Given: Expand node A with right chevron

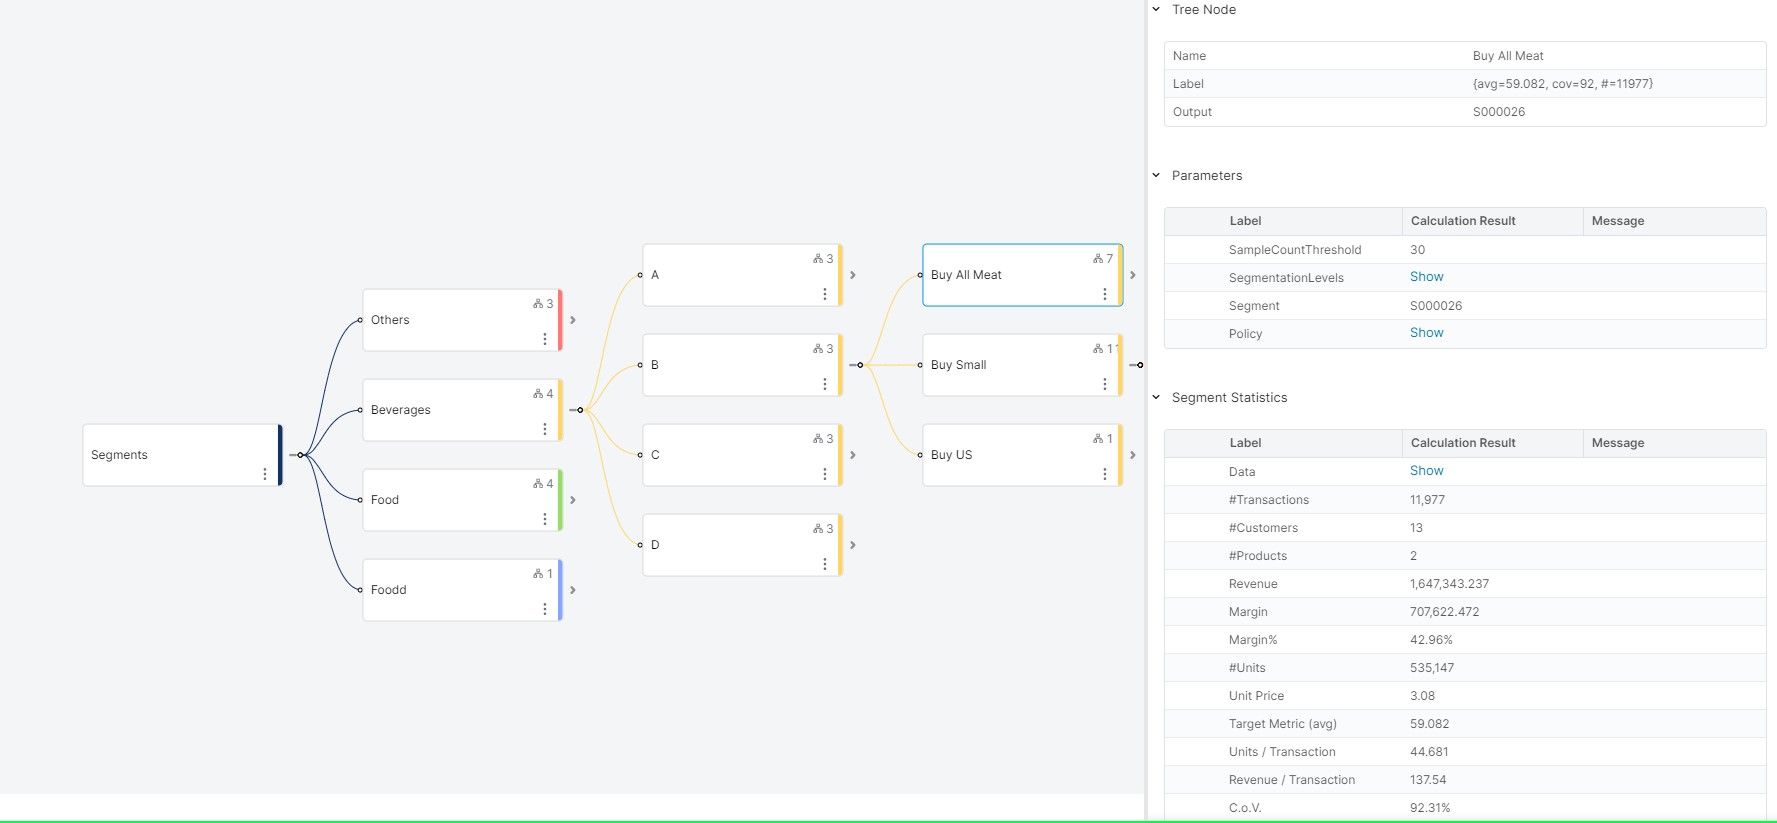Looking at the screenshot, I should tap(853, 275).
